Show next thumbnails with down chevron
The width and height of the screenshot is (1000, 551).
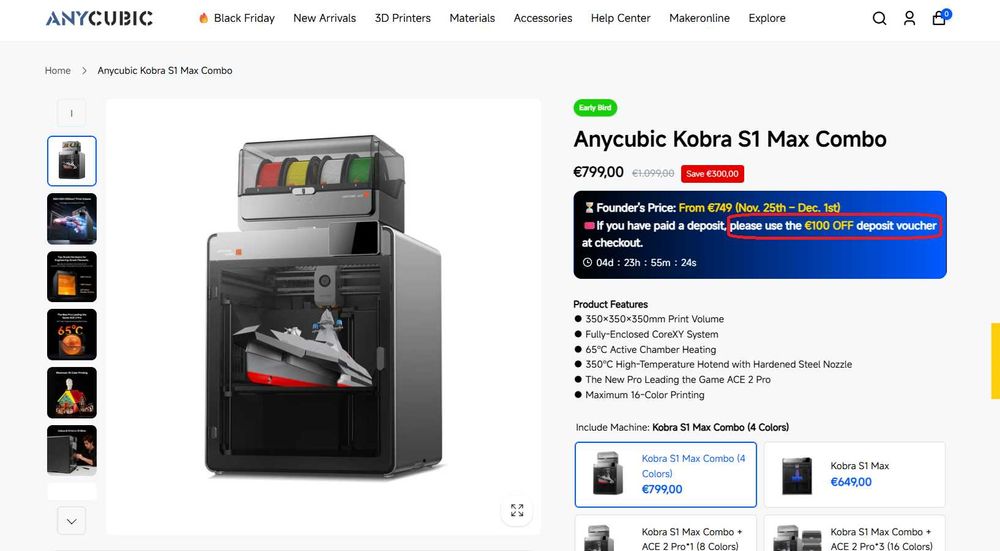pyautogui.click(x=71, y=521)
